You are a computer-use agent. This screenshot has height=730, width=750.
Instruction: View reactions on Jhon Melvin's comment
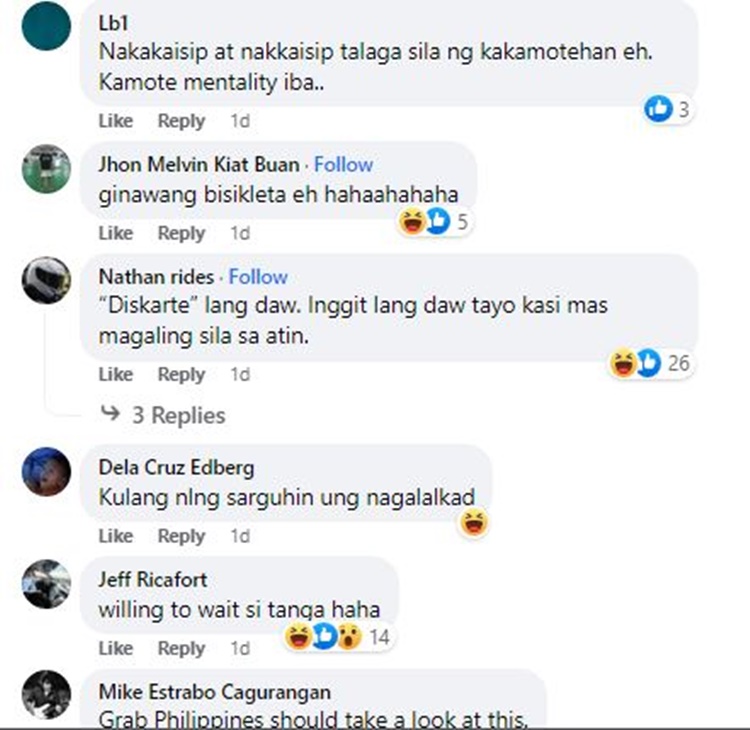[x=435, y=221]
